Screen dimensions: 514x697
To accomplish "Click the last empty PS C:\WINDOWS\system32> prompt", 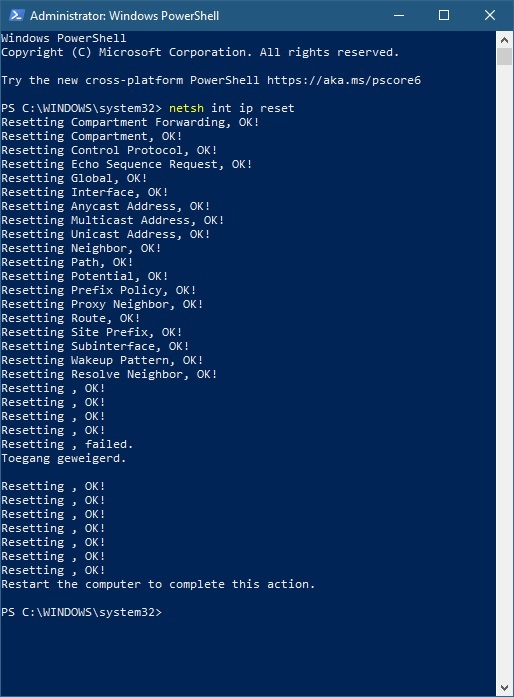I will (x=81, y=612).
